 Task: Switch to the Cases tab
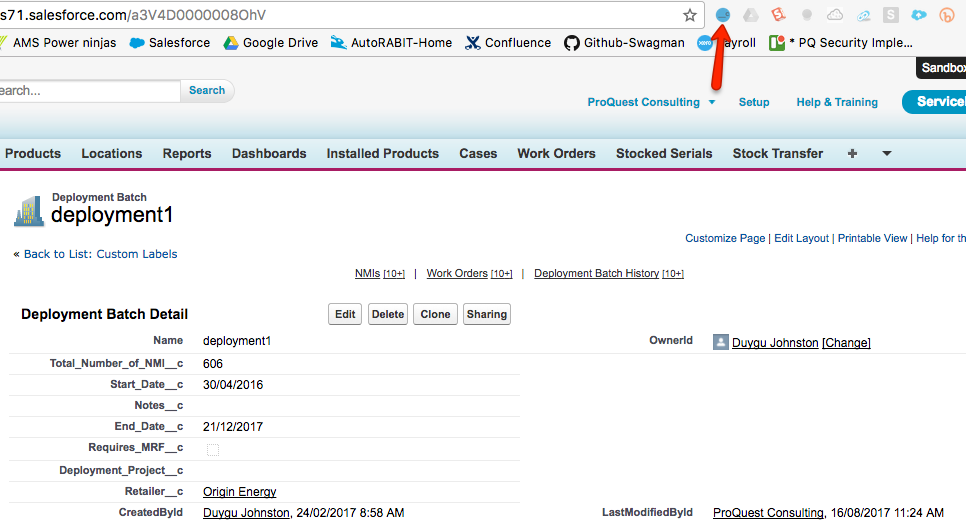[478, 153]
